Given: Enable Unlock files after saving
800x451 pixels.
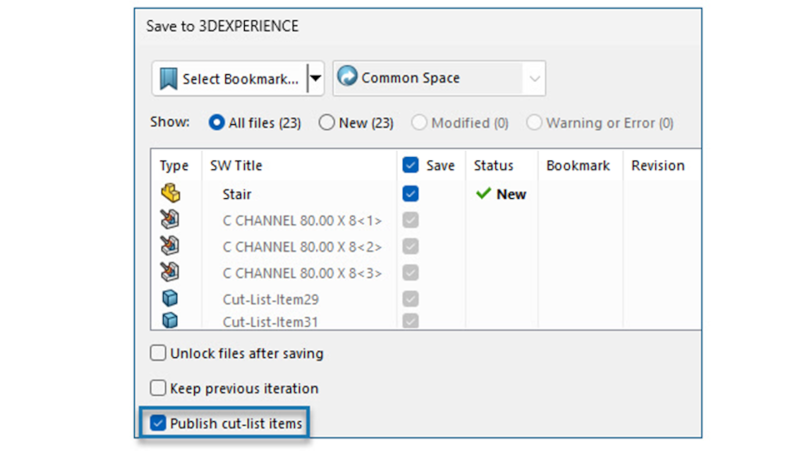Looking at the screenshot, I should pyautogui.click(x=158, y=353).
